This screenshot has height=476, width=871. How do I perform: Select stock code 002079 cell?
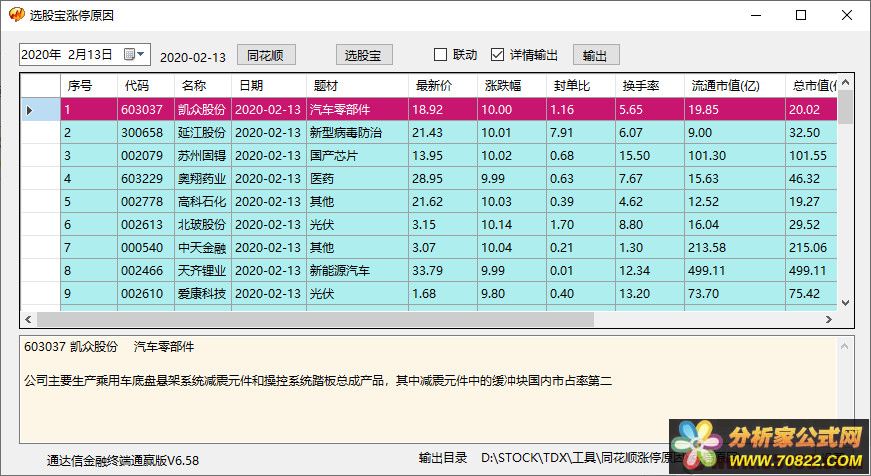point(146,156)
